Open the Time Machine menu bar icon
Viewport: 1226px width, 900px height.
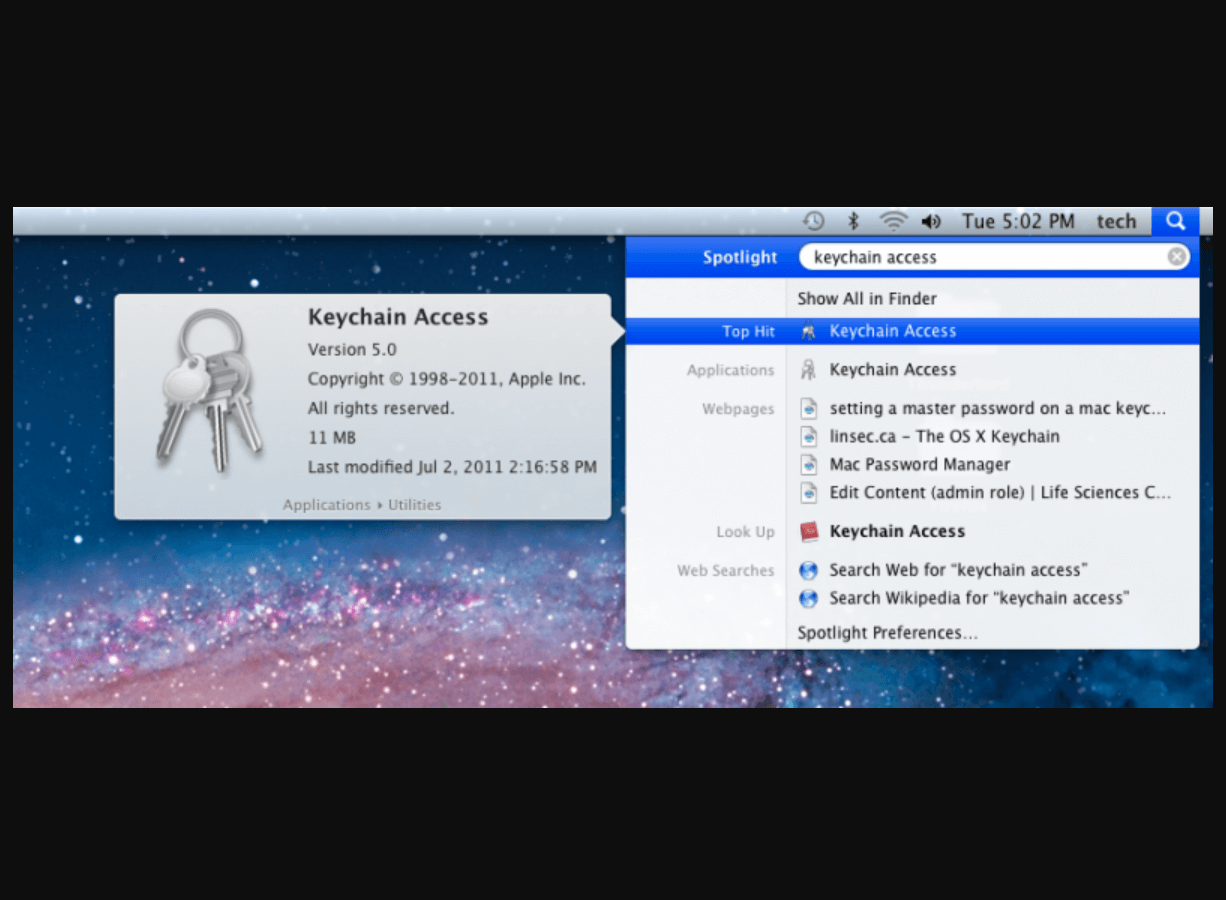(x=814, y=221)
